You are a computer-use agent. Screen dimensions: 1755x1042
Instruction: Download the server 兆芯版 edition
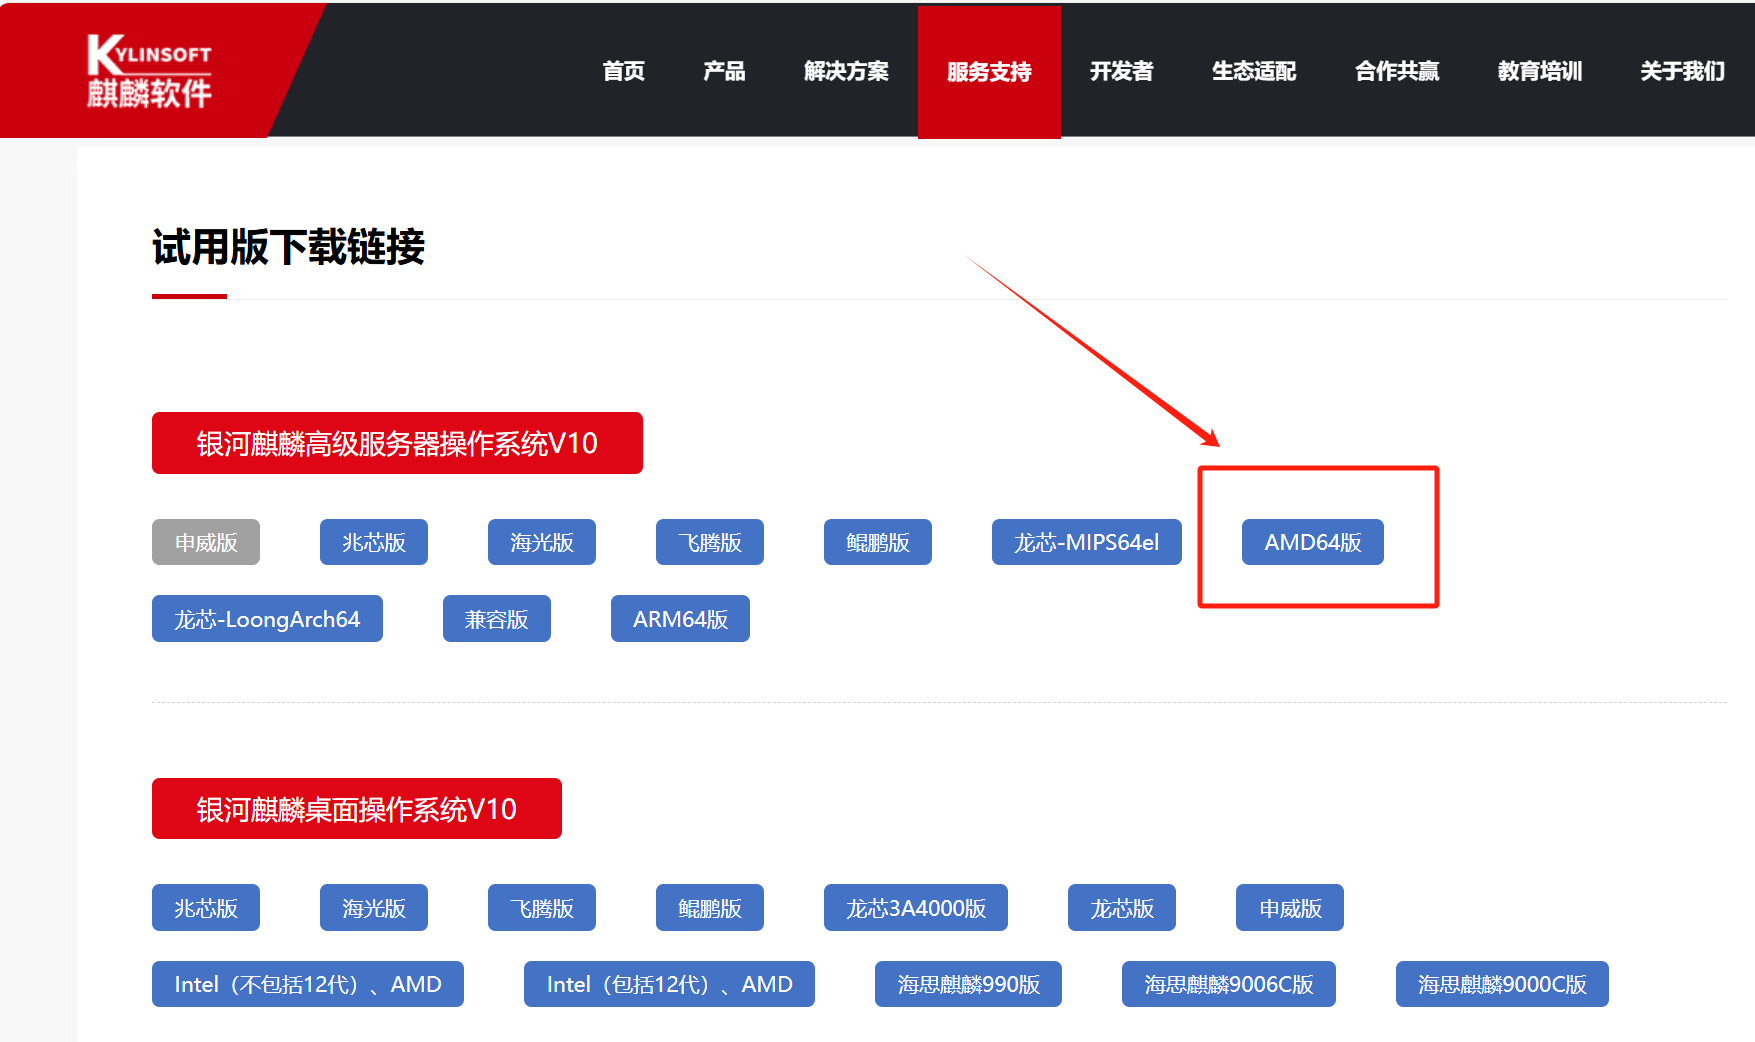374,542
